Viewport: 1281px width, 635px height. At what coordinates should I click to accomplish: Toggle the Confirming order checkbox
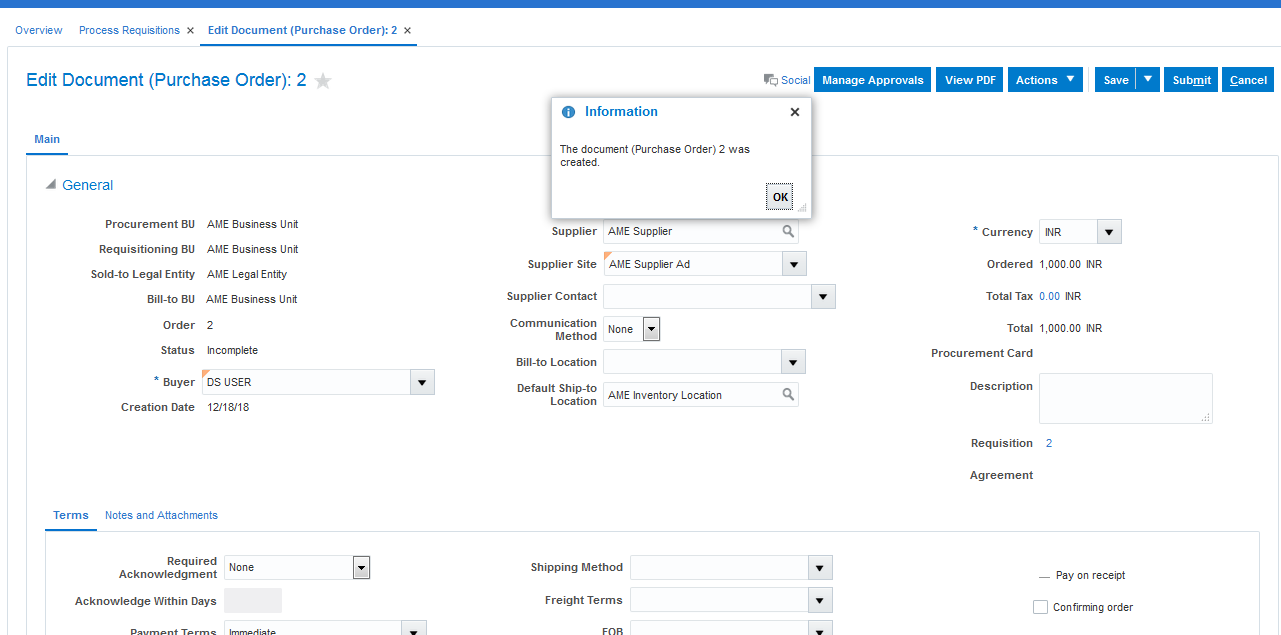tap(1040, 607)
